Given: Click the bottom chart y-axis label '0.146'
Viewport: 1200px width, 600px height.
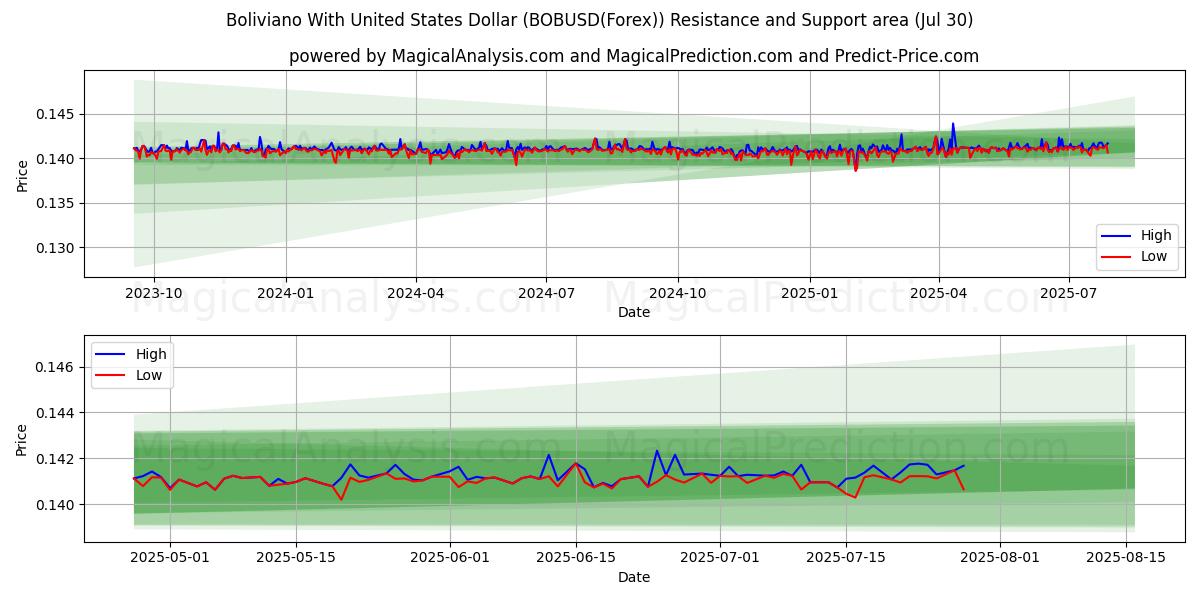Looking at the screenshot, I should click(x=57, y=368).
